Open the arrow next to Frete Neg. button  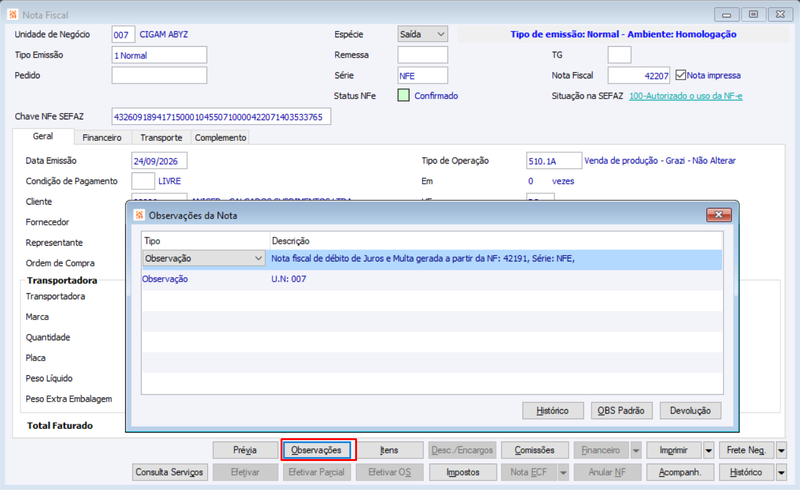[781, 450]
